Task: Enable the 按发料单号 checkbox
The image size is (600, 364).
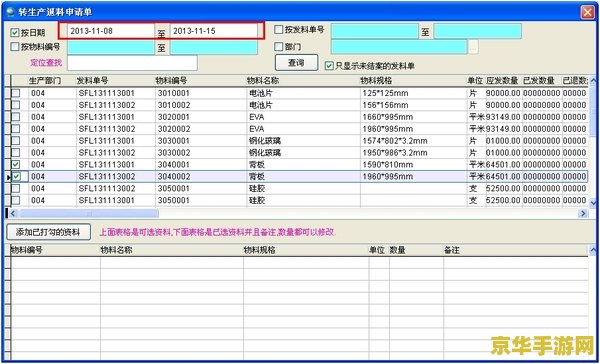Action: point(279,29)
